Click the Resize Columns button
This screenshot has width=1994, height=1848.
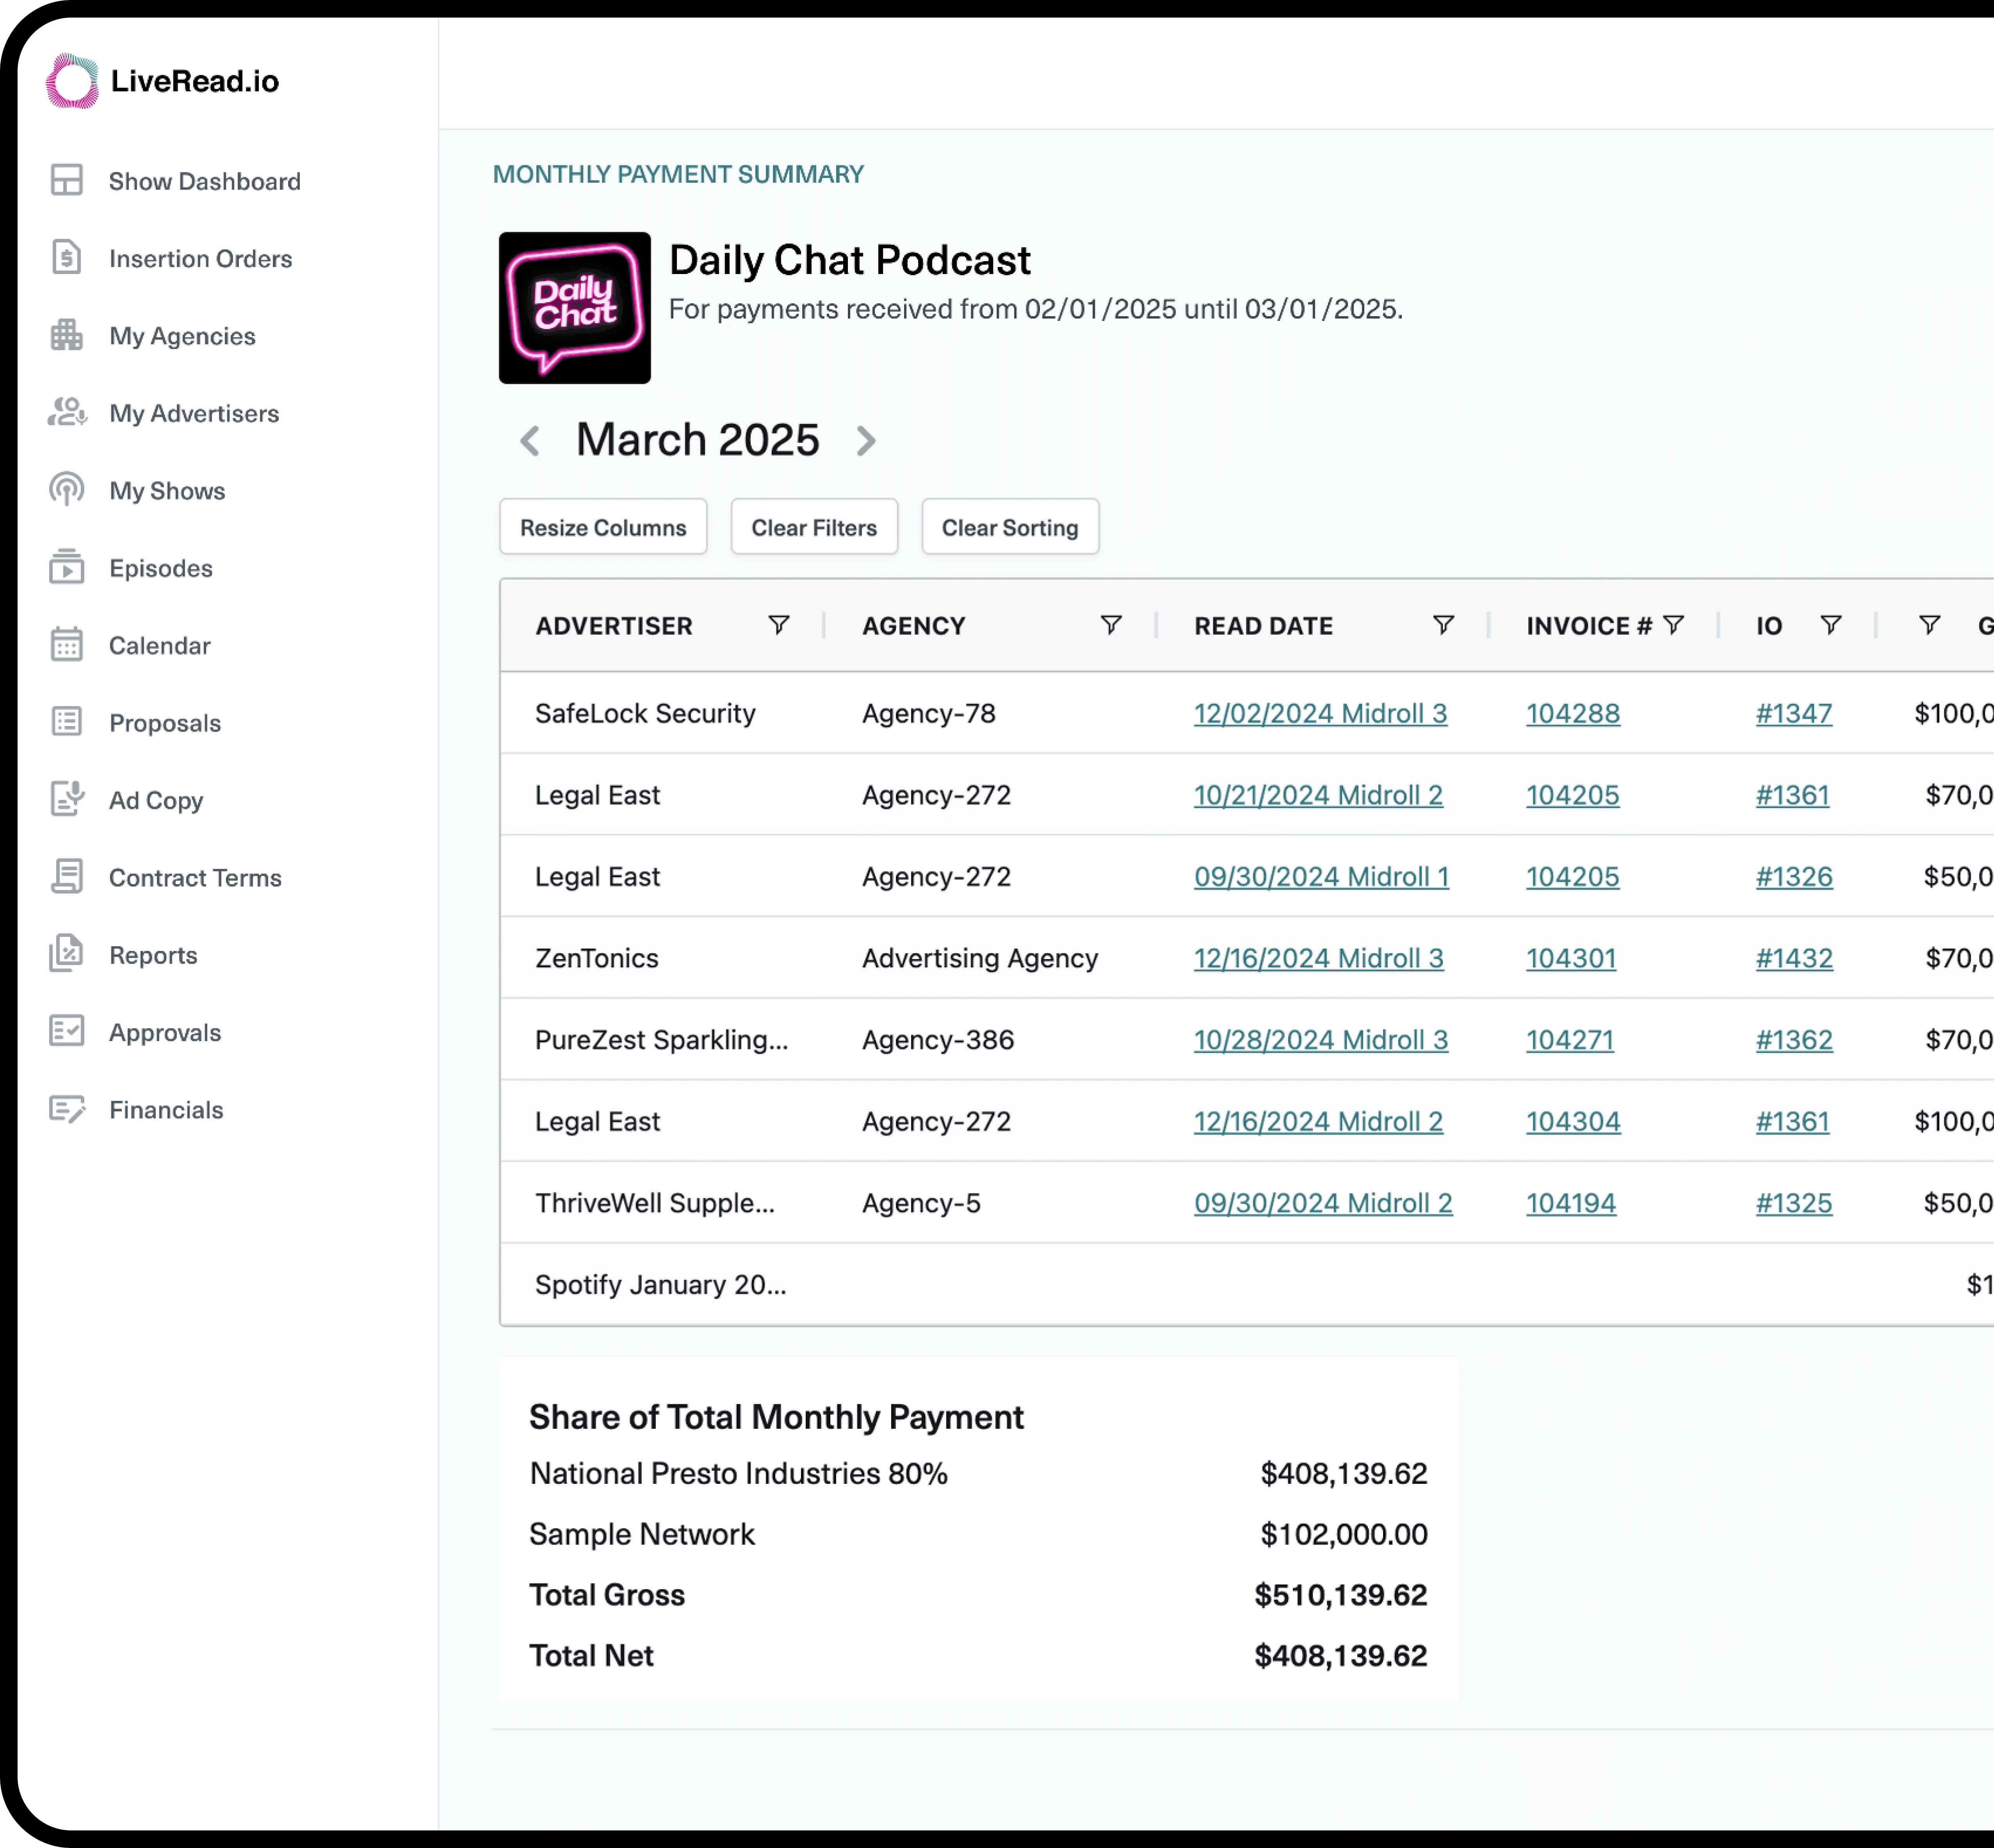pyautogui.click(x=603, y=527)
